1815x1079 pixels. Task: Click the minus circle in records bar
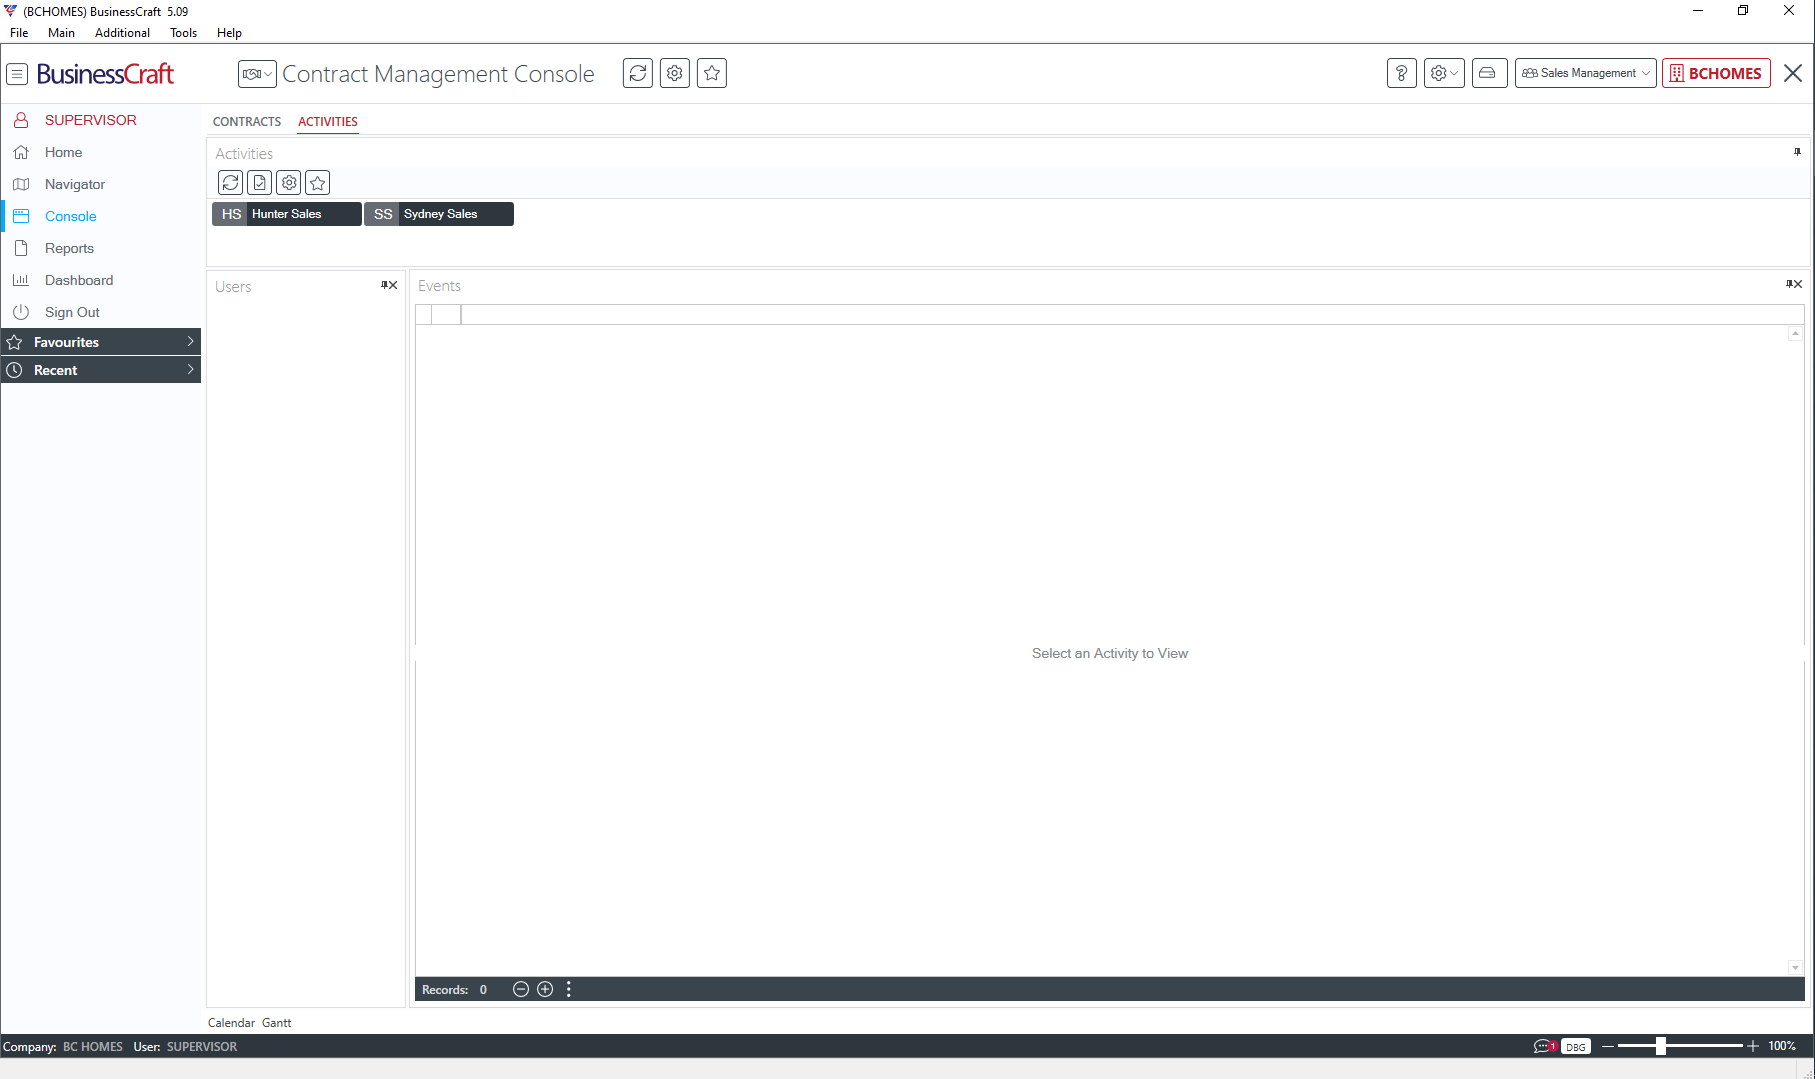tap(521, 990)
